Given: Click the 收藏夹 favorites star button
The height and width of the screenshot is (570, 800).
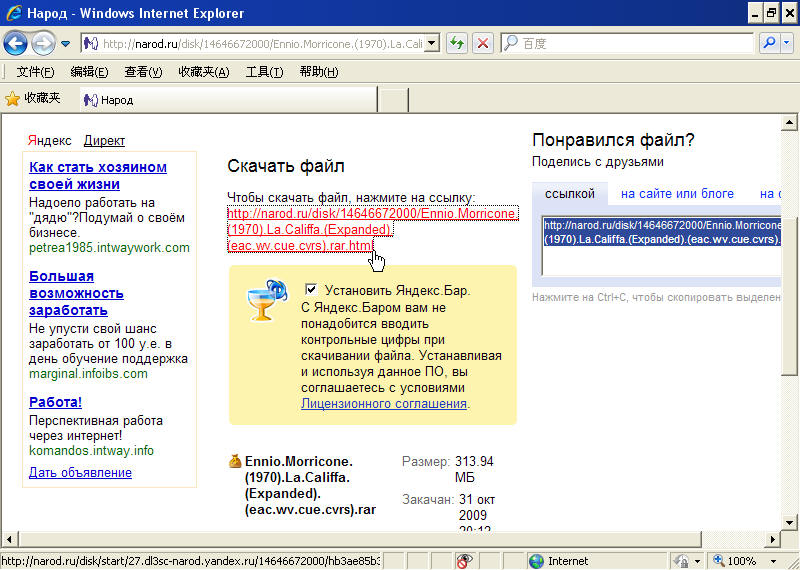Looking at the screenshot, I should coord(33,98).
